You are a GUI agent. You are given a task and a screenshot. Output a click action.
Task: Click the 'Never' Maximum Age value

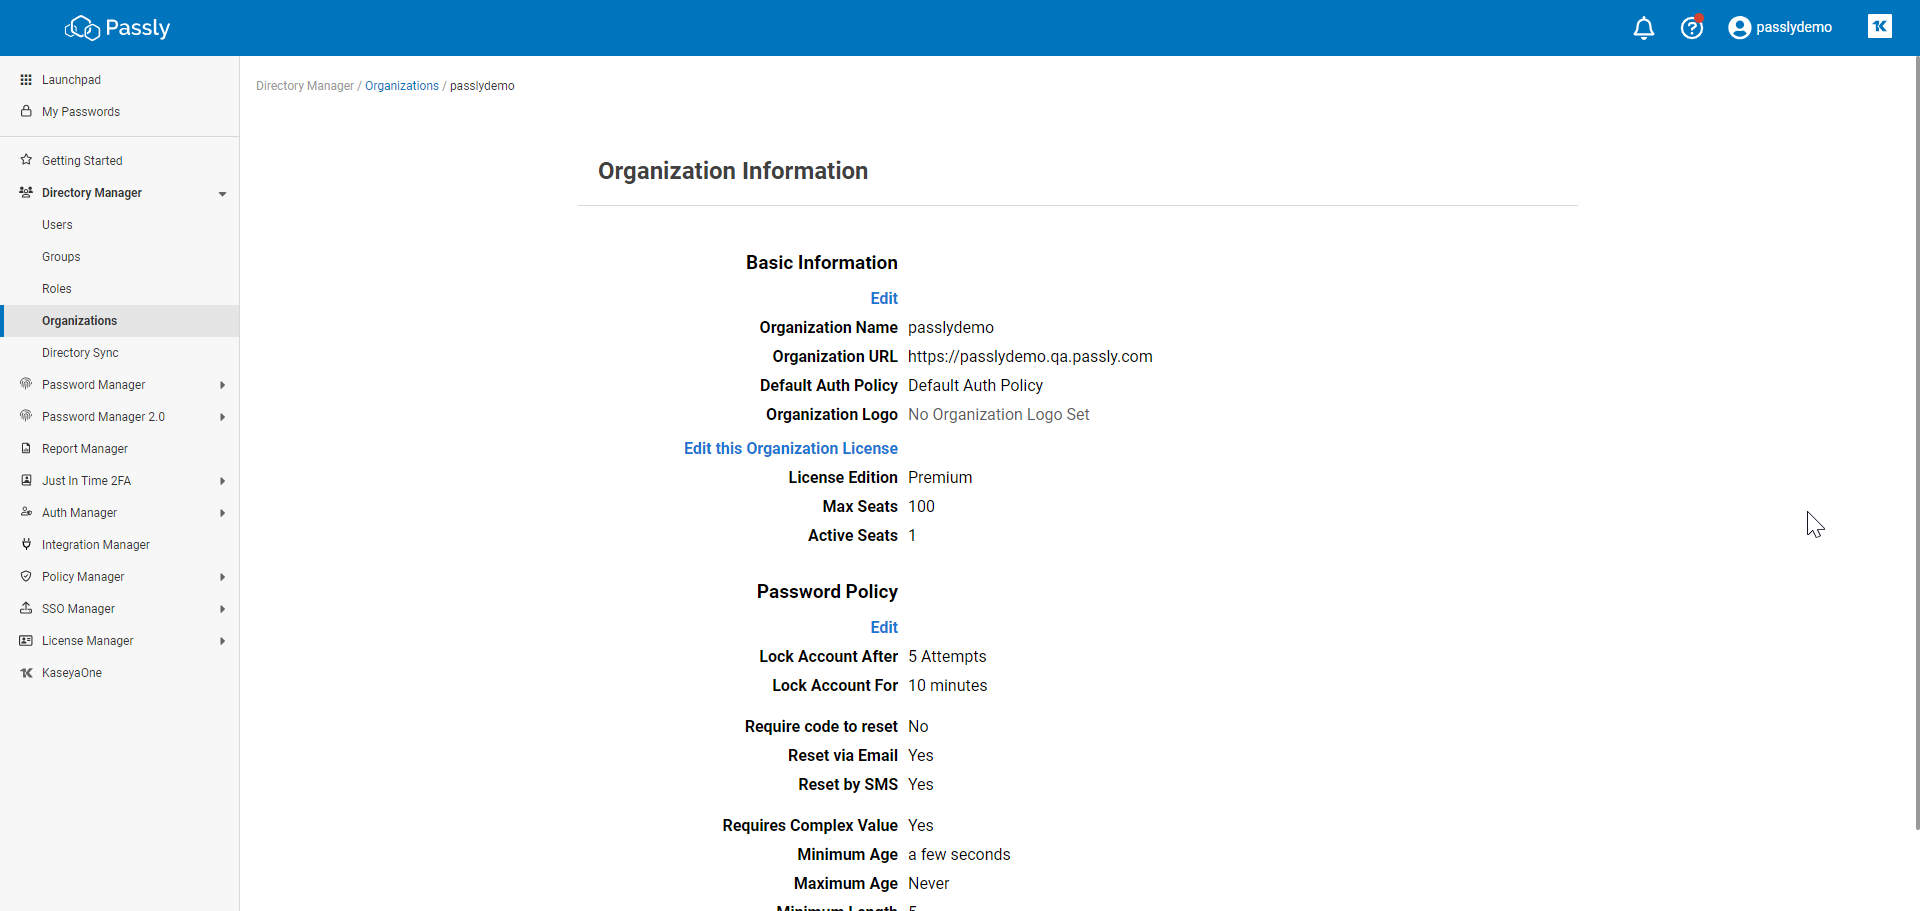(929, 883)
